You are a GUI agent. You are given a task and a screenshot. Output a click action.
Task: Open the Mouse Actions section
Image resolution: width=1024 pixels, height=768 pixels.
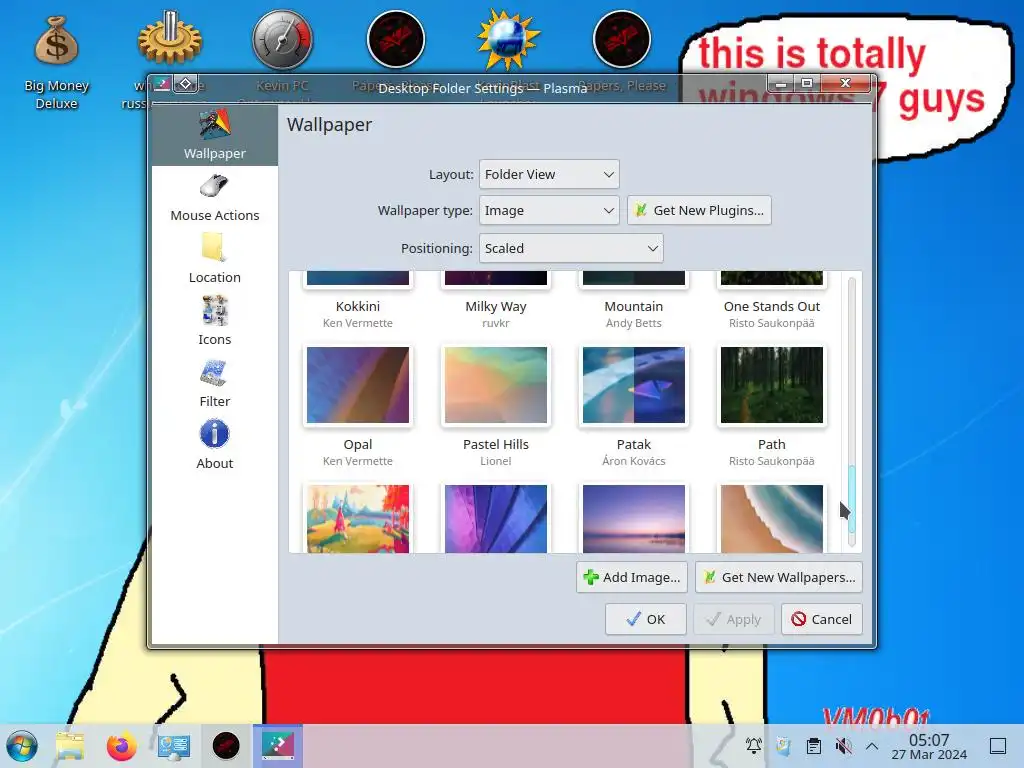click(214, 198)
